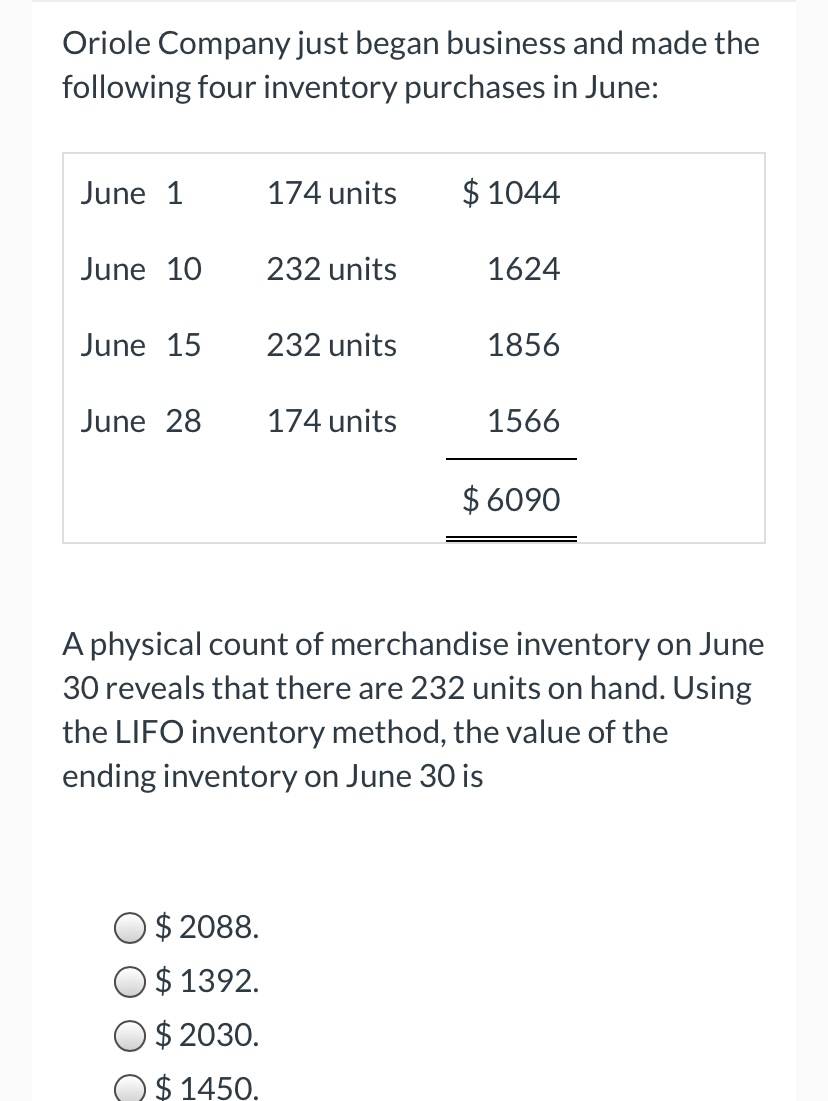Click the $ 2088. answer label text
The image size is (828, 1101).
pos(206,927)
